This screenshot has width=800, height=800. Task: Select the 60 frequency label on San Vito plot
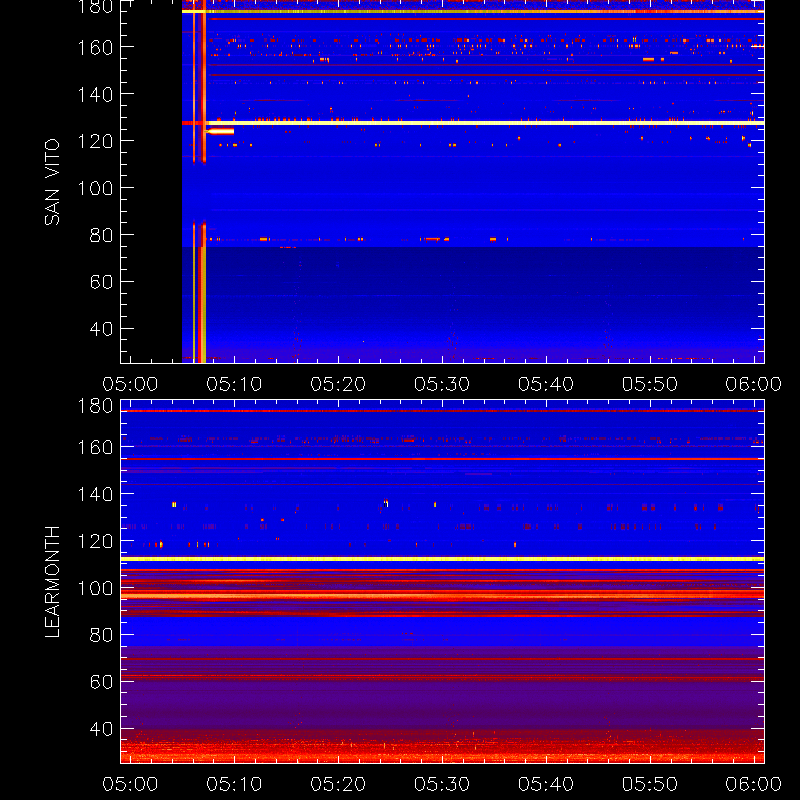(x=101, y=282)
